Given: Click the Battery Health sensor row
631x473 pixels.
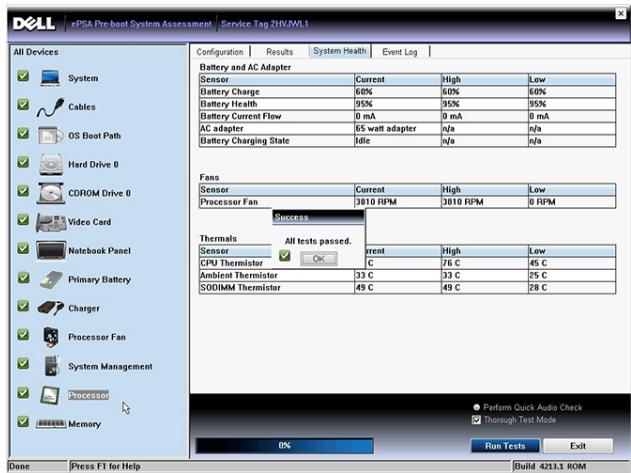Looking at the screenshot, I should (407, 104).
